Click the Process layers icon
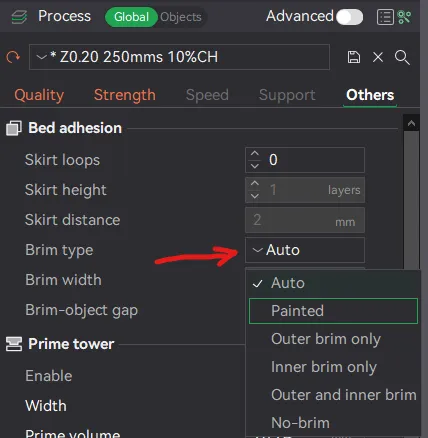This screenshot has height=438, width=428. [x=19, y=17]
